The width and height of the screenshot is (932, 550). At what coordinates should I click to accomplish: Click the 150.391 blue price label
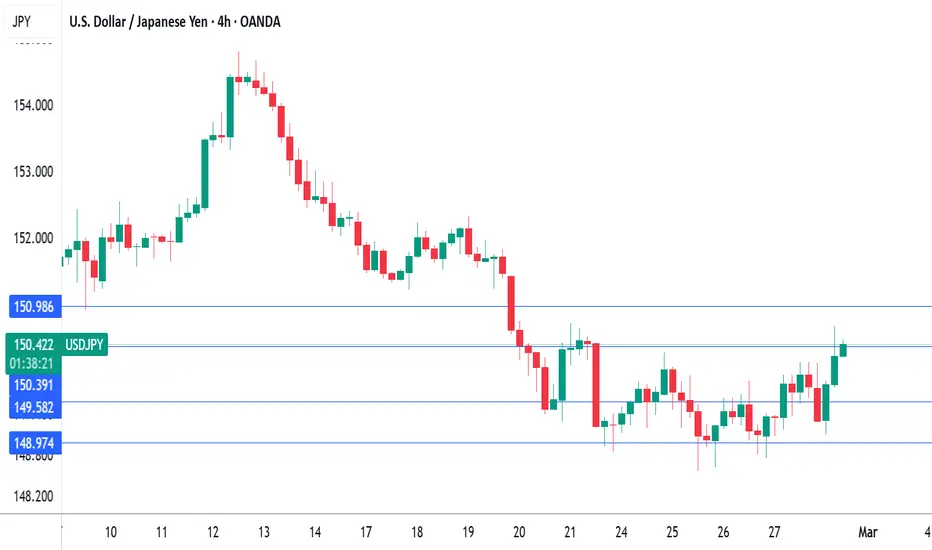pos(35,385)
